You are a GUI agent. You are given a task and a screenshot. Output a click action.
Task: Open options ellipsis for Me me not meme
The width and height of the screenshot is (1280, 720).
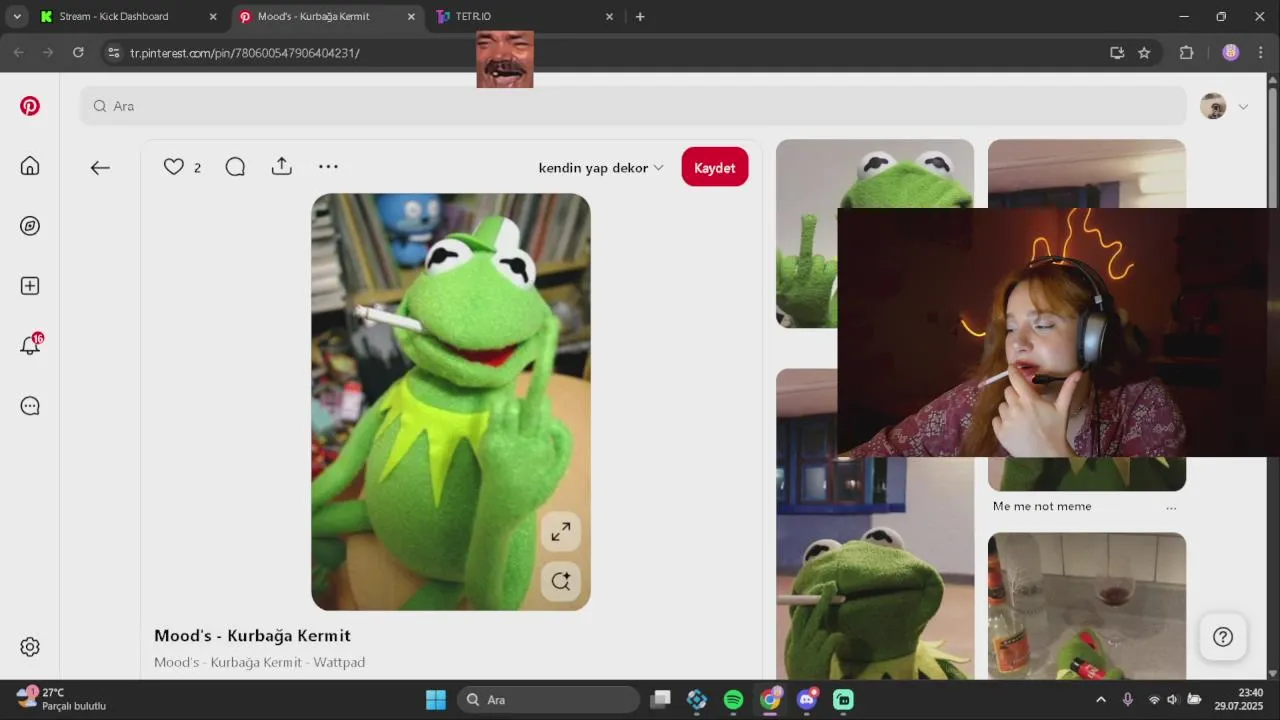pyautogui.click(x=1171, y=507)
